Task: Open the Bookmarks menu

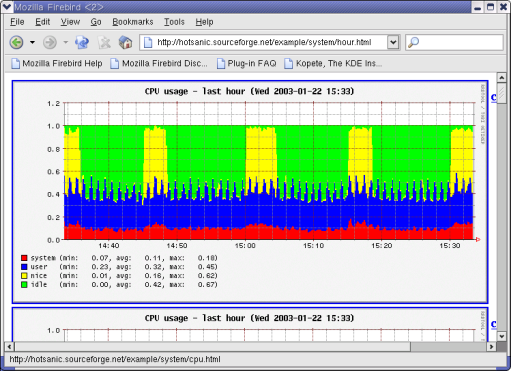Action: click(133, 22)
